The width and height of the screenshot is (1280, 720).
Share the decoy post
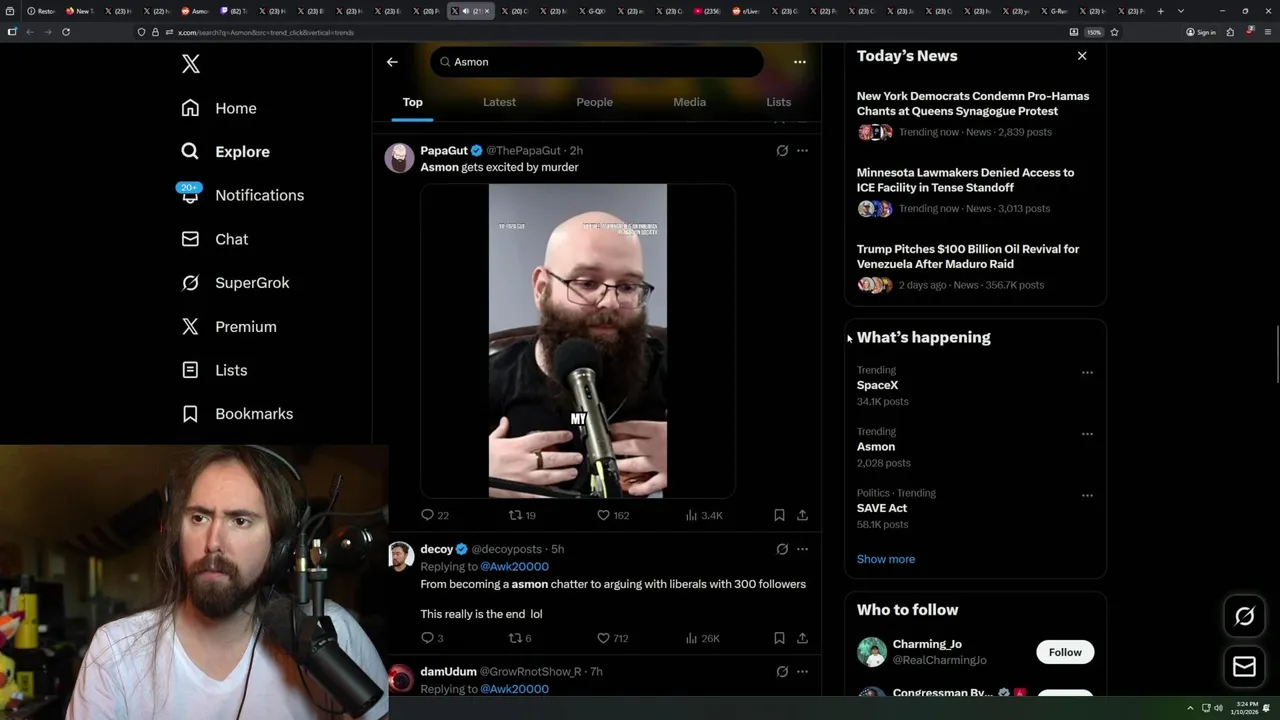pyautogui.click(x=802, y=638)
